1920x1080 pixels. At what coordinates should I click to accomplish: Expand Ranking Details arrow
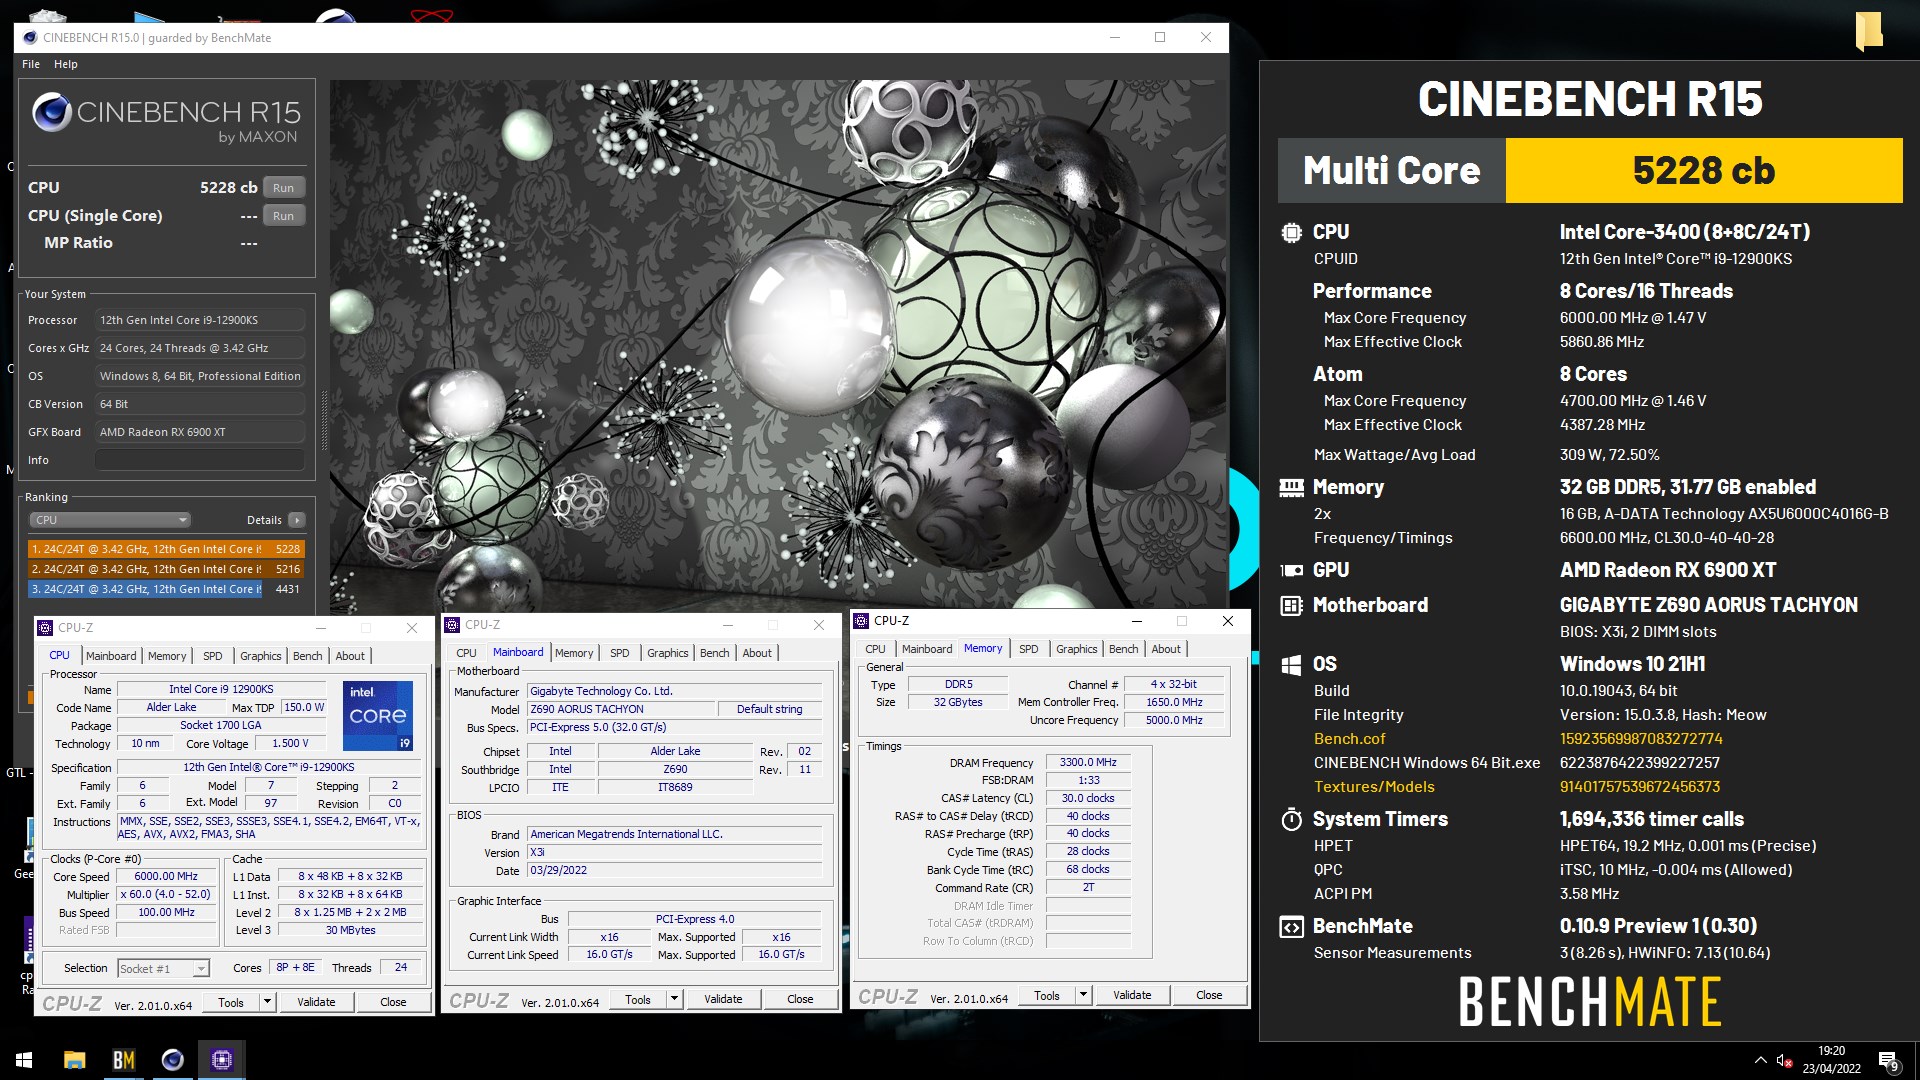click(296, 520)
